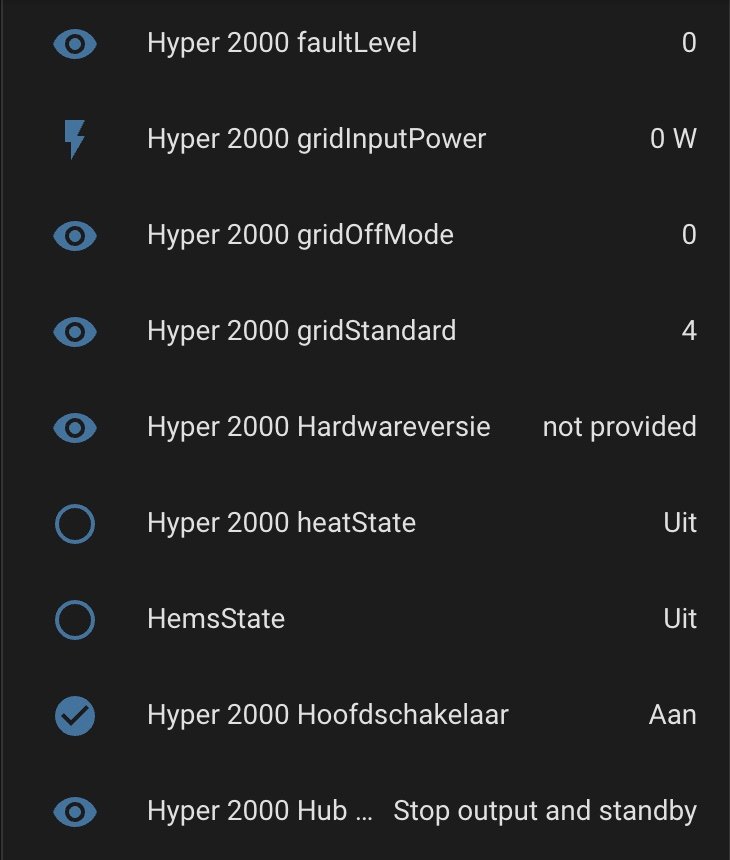Screen dimensions: 730x860
Task: Click the 'Stop output and standby' value
Action: pos(545,811)
